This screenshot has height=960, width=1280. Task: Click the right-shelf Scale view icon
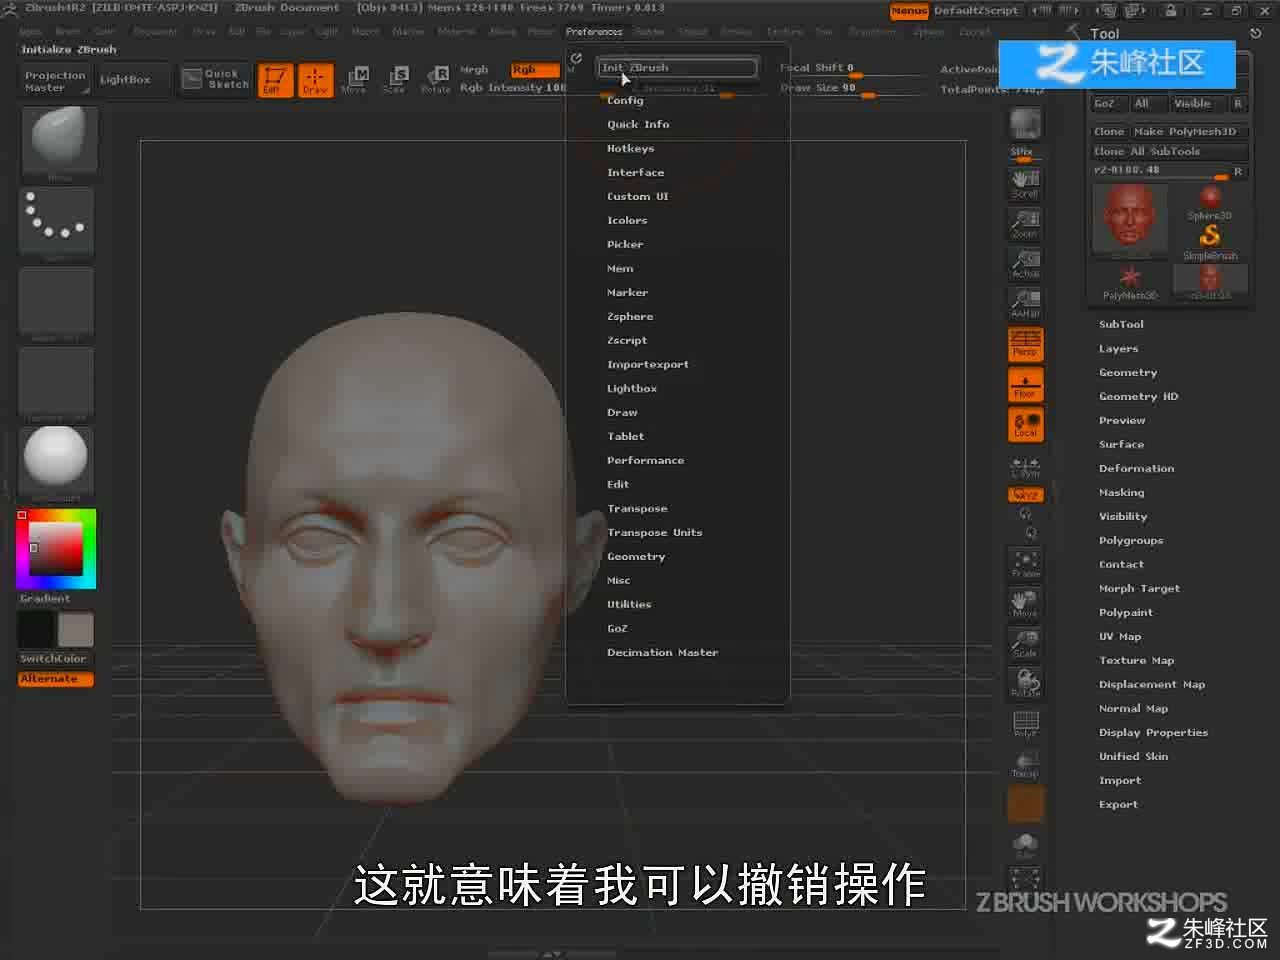[x=1025, y=643]
